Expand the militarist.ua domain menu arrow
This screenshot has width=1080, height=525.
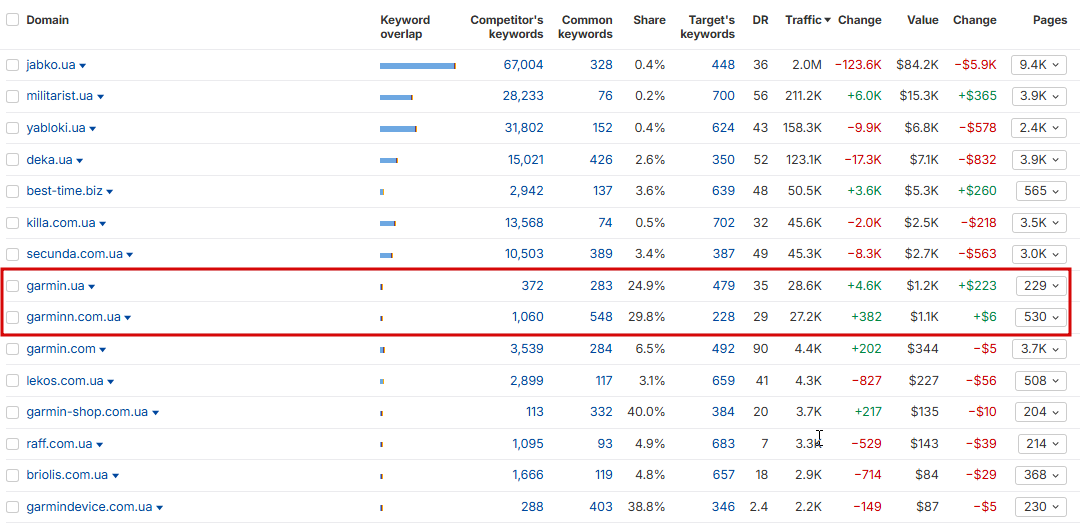100,97
